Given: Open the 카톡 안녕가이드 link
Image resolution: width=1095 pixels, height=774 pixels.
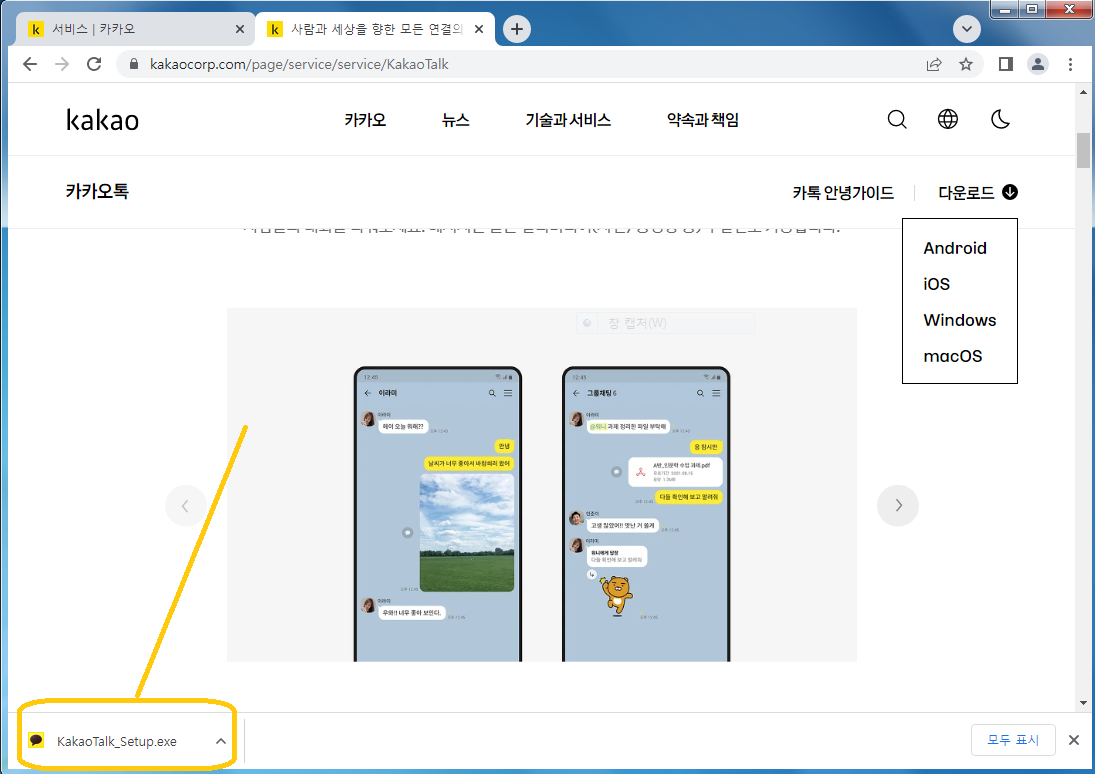Looking at the screenshot, I should 843,193.
